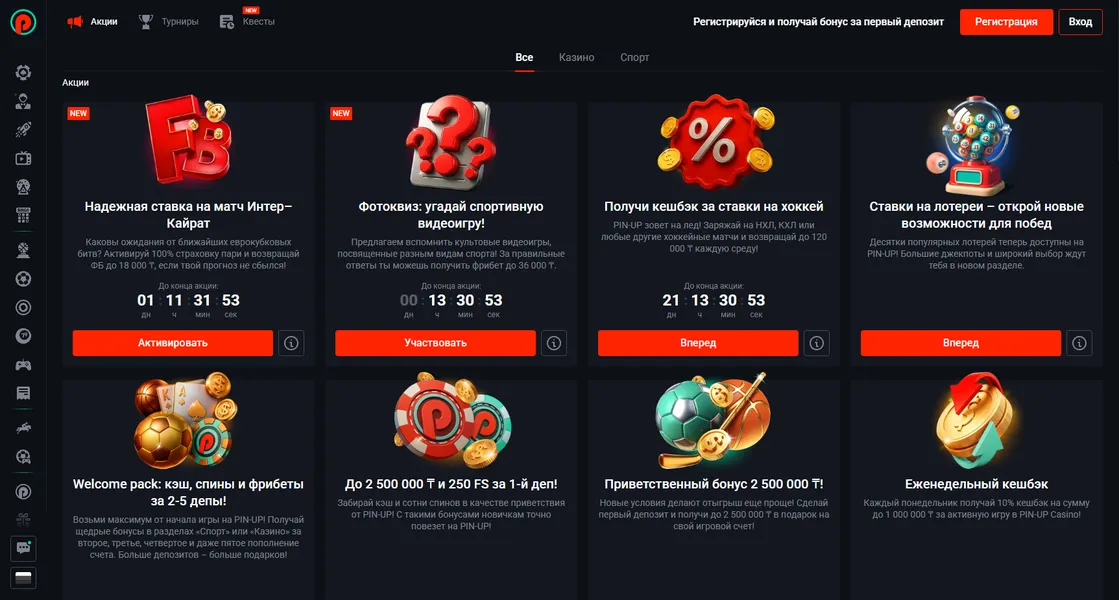This screenshot has width=1119, height=600.
Task: Show info for hockey cashback promo
Action: 816,343
